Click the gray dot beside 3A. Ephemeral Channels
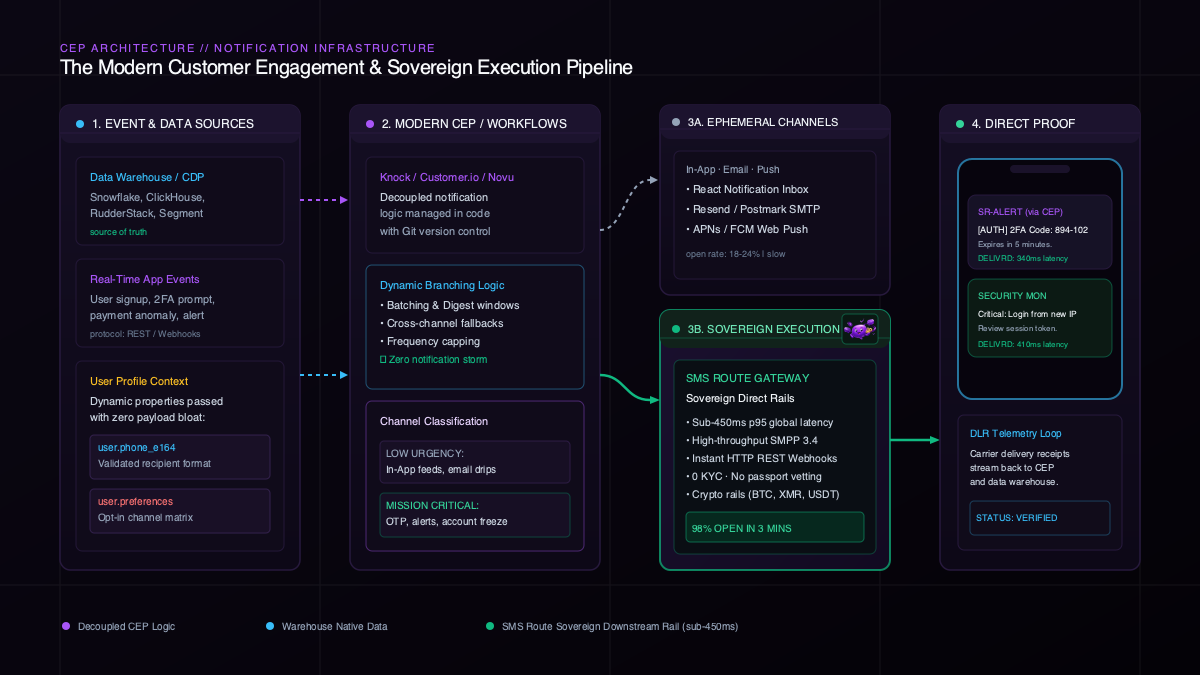Viewport: 1200px width, 675px height. [x=676, y=122]
